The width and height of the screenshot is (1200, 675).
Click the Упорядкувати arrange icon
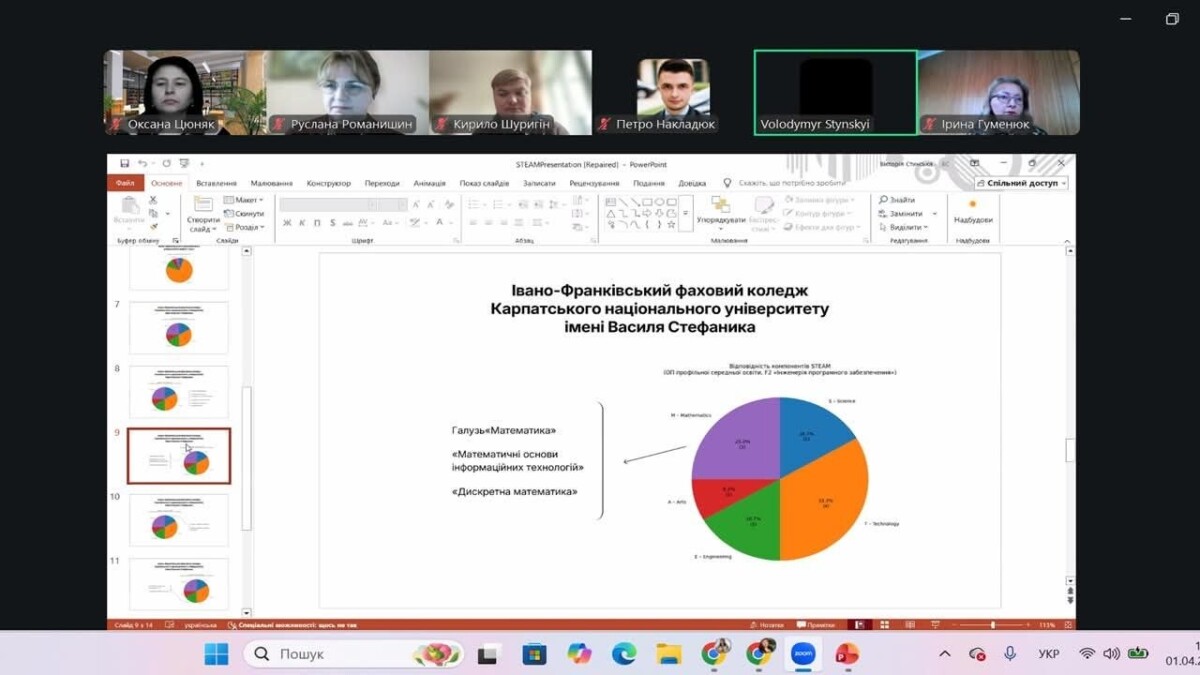720,206
